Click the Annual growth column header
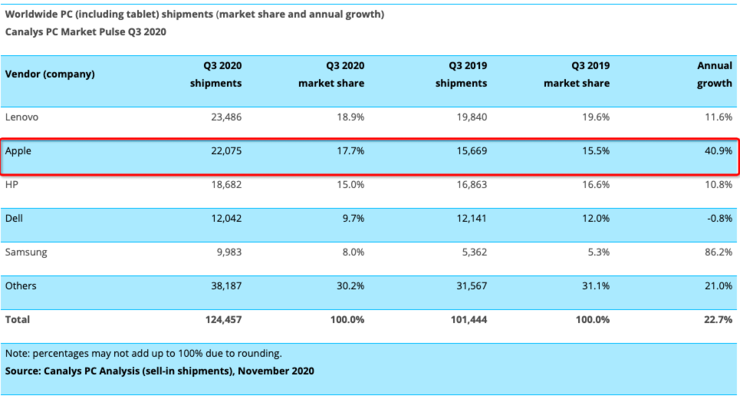The height and width of the screenshot is (399, 740). click(x=715, y=74)
